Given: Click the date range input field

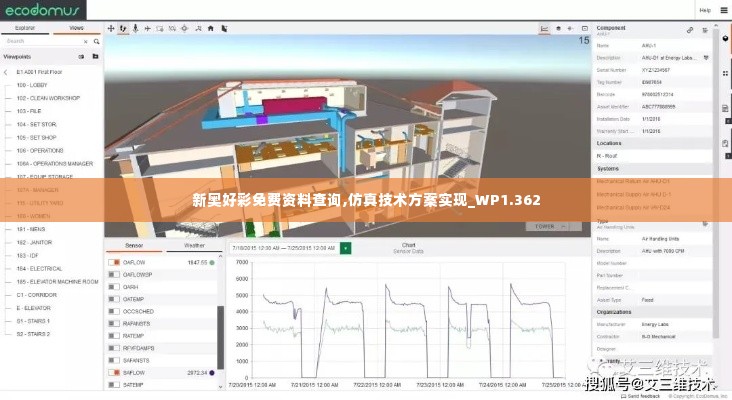Looking at the screenshot, I should [x=284, y=248].
